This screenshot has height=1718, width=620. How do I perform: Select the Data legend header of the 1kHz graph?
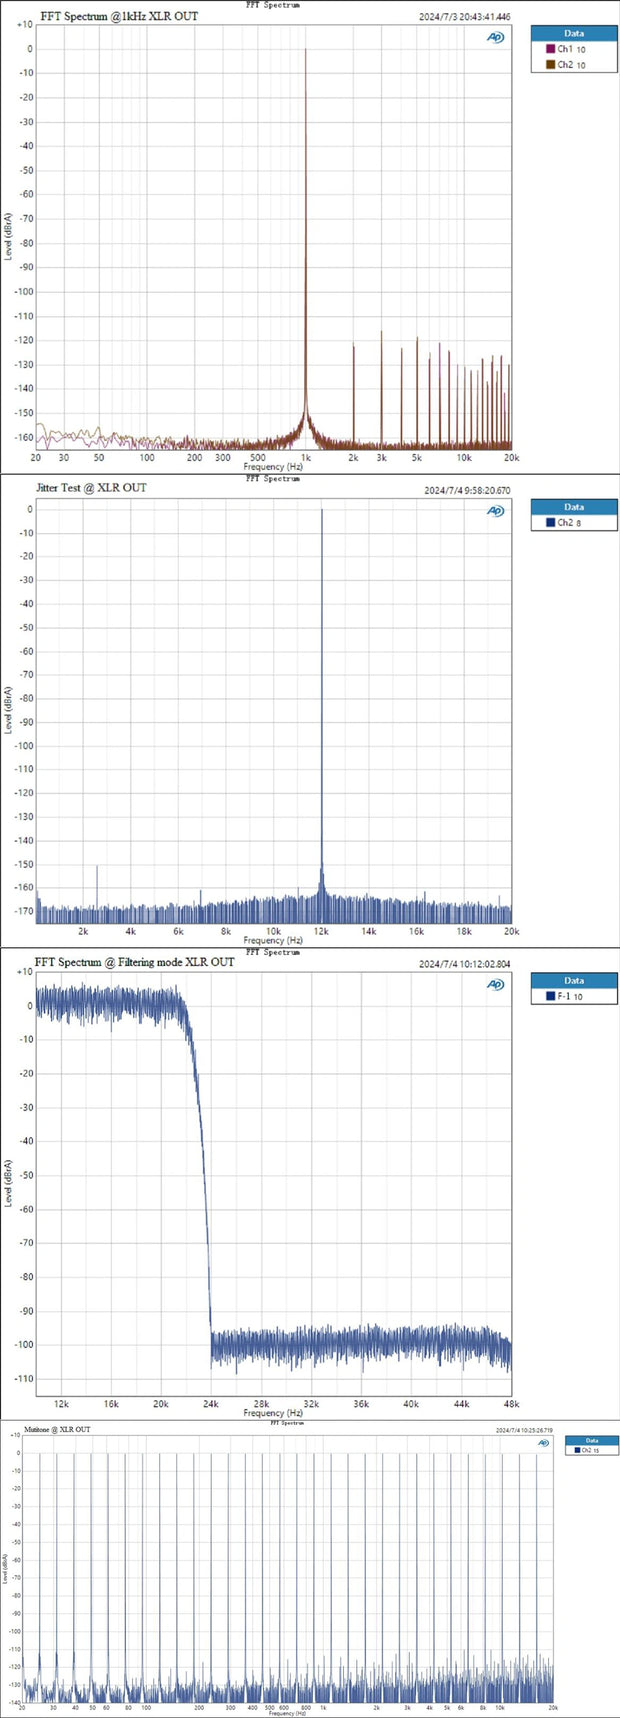click(x=573, y=33)
